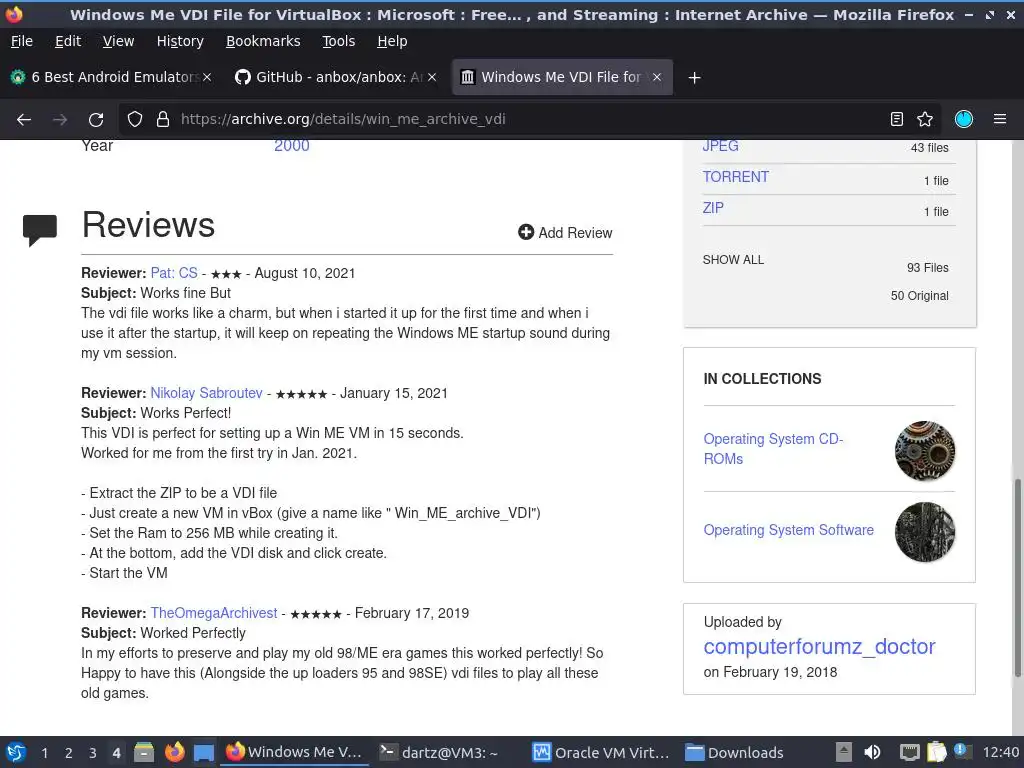The height and width of the screenshot is (768, 1024).
Task: Open the Bookmarks menu
Action: coord(263,41)
